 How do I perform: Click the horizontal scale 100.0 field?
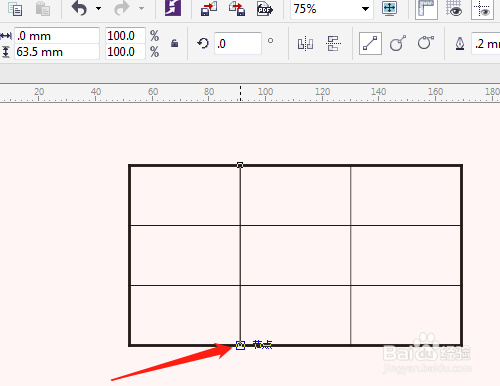[125, 35]
